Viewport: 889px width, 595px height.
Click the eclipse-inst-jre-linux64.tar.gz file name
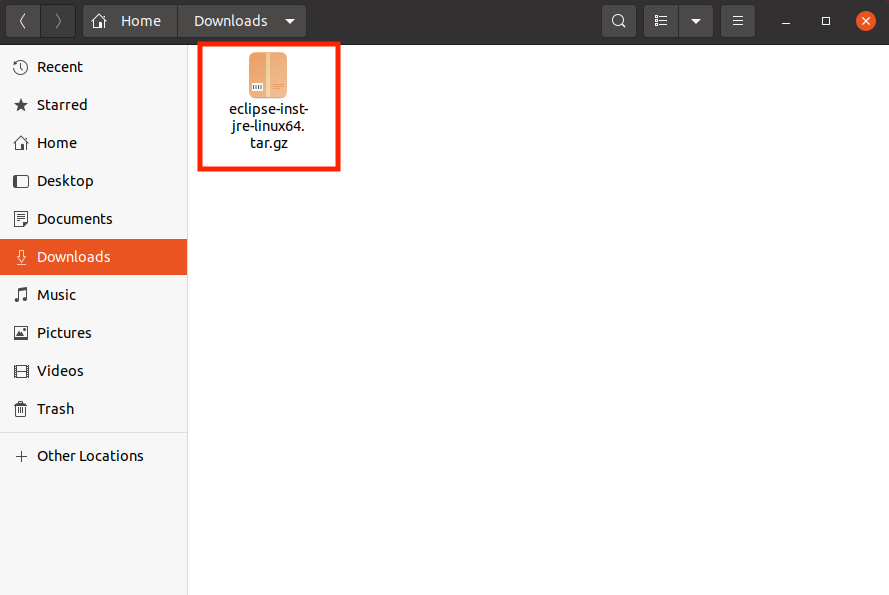coord(269,126)
